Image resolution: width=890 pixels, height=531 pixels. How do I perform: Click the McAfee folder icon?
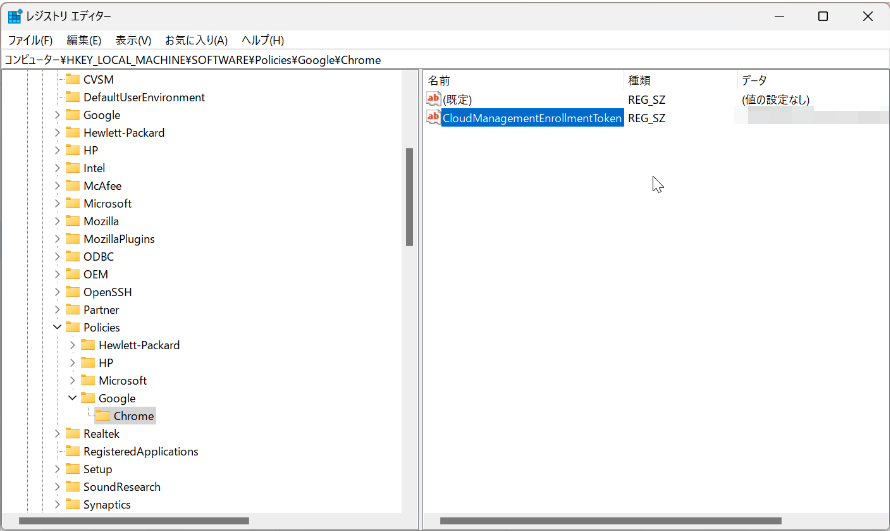pos(73,186)
